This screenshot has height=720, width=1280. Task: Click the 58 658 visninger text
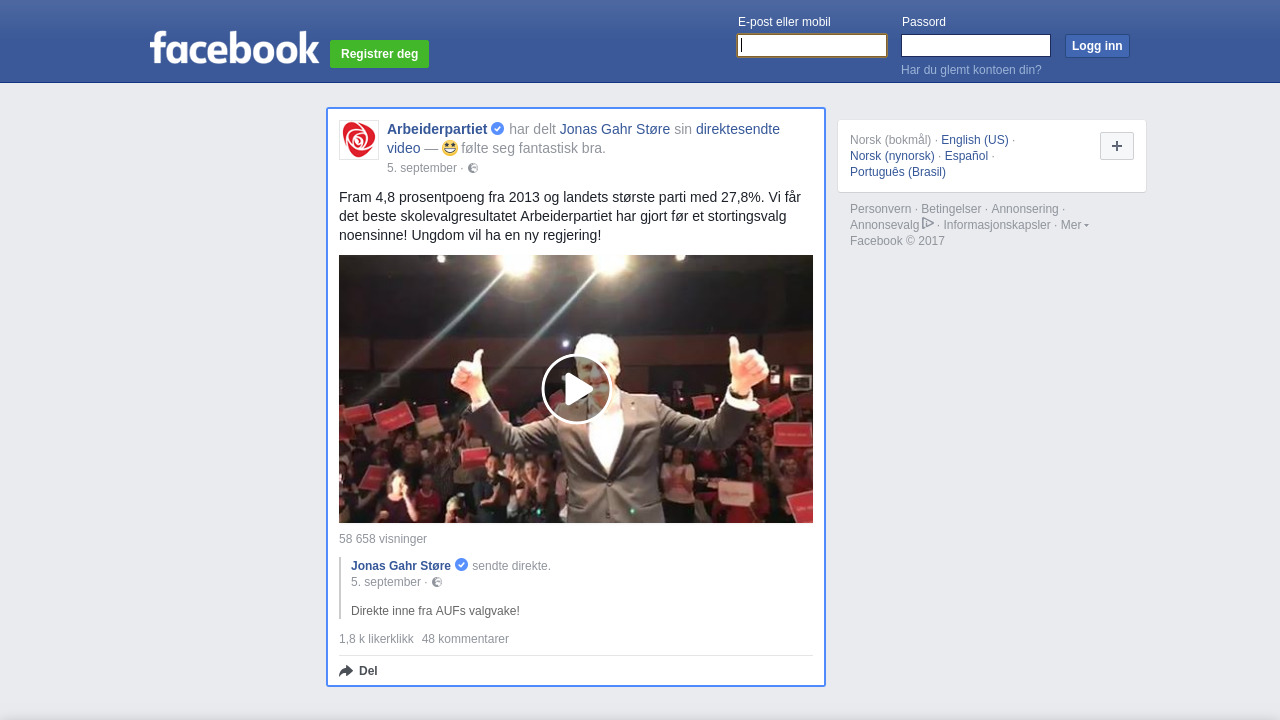(x=383, y=539)
